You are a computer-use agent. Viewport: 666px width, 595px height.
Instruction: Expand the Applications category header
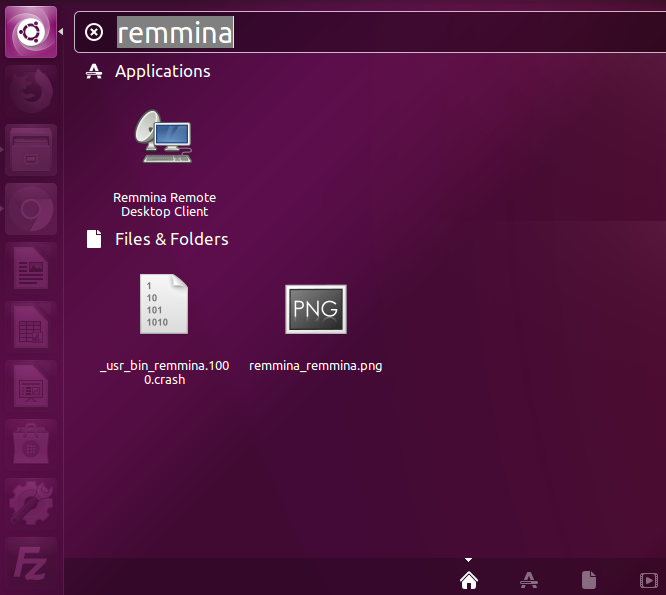coord(163,71)
